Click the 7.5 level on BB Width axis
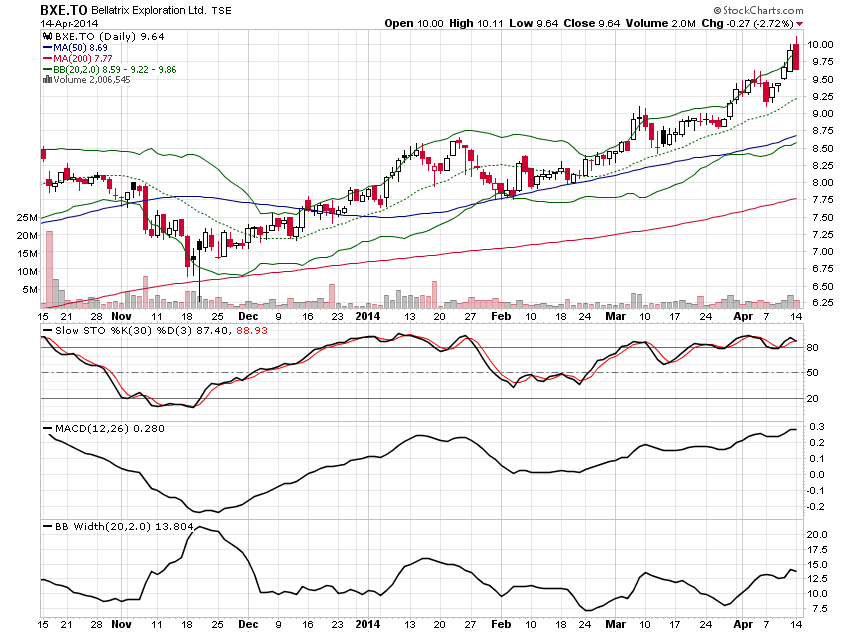Screen dimensions: 850x633 click(819, 609)
